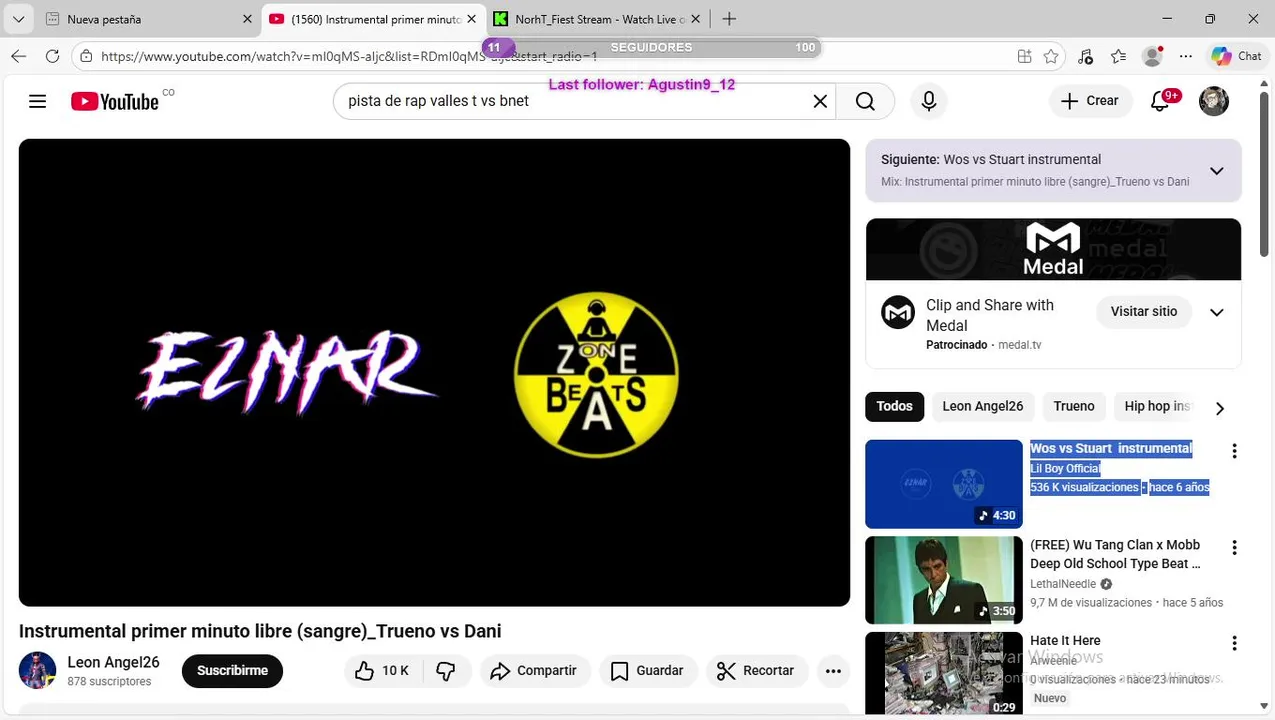Open a new browser tab with plus

pyautogui.click(x=729, y=19)
